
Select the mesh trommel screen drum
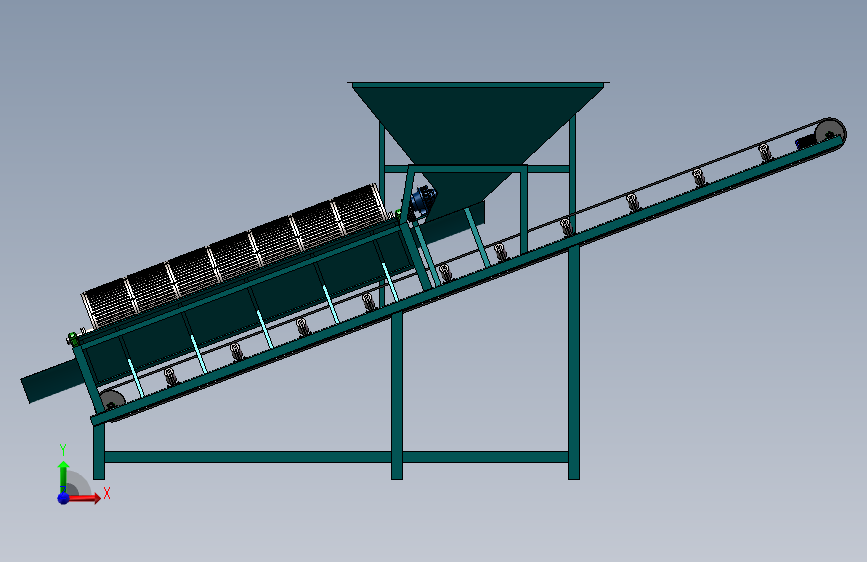click(235, 256)
